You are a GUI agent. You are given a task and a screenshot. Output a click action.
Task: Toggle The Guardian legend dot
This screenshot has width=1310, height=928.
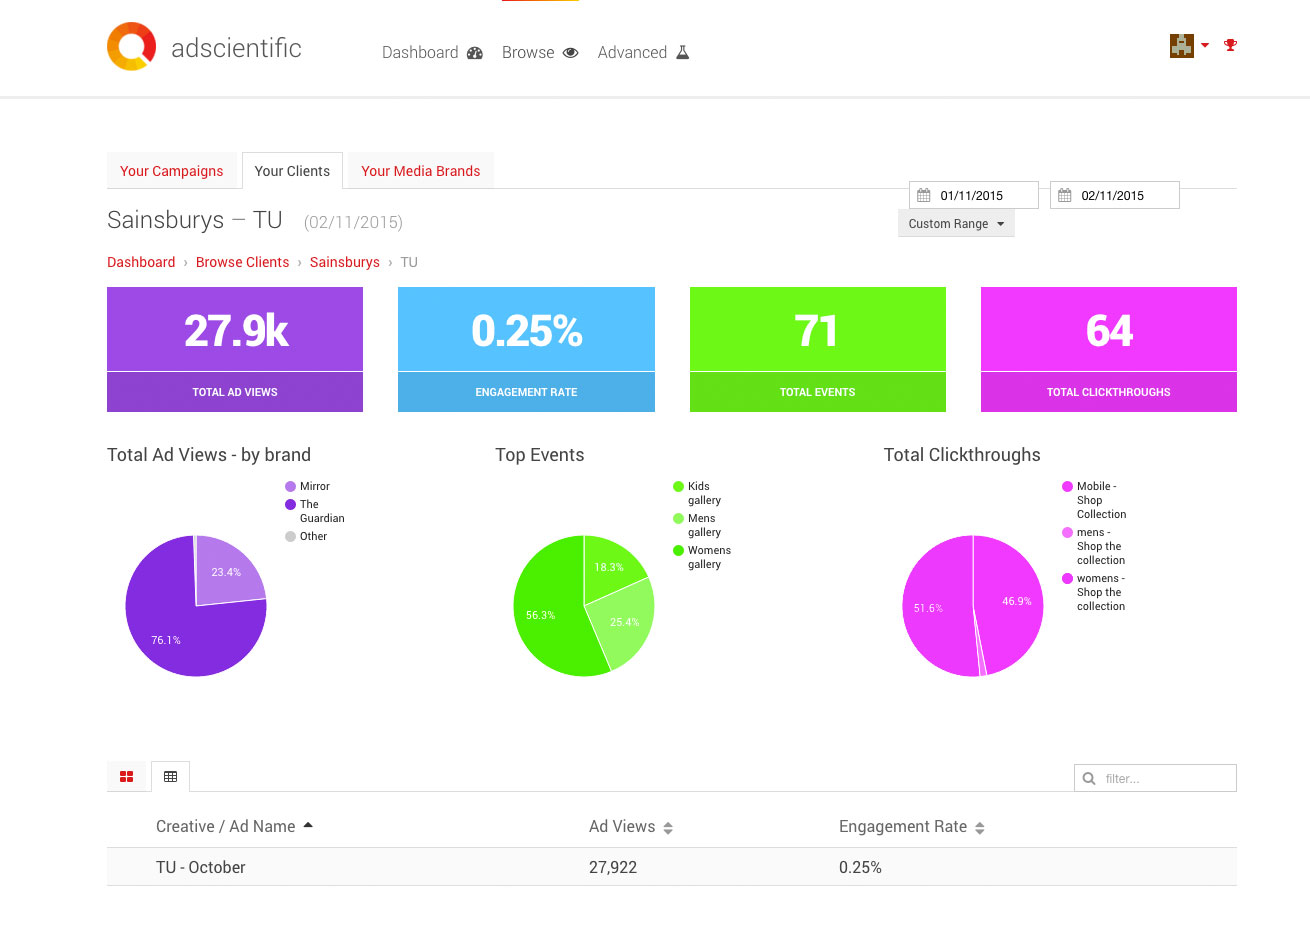pyautogui.click(x=291, y=505)
